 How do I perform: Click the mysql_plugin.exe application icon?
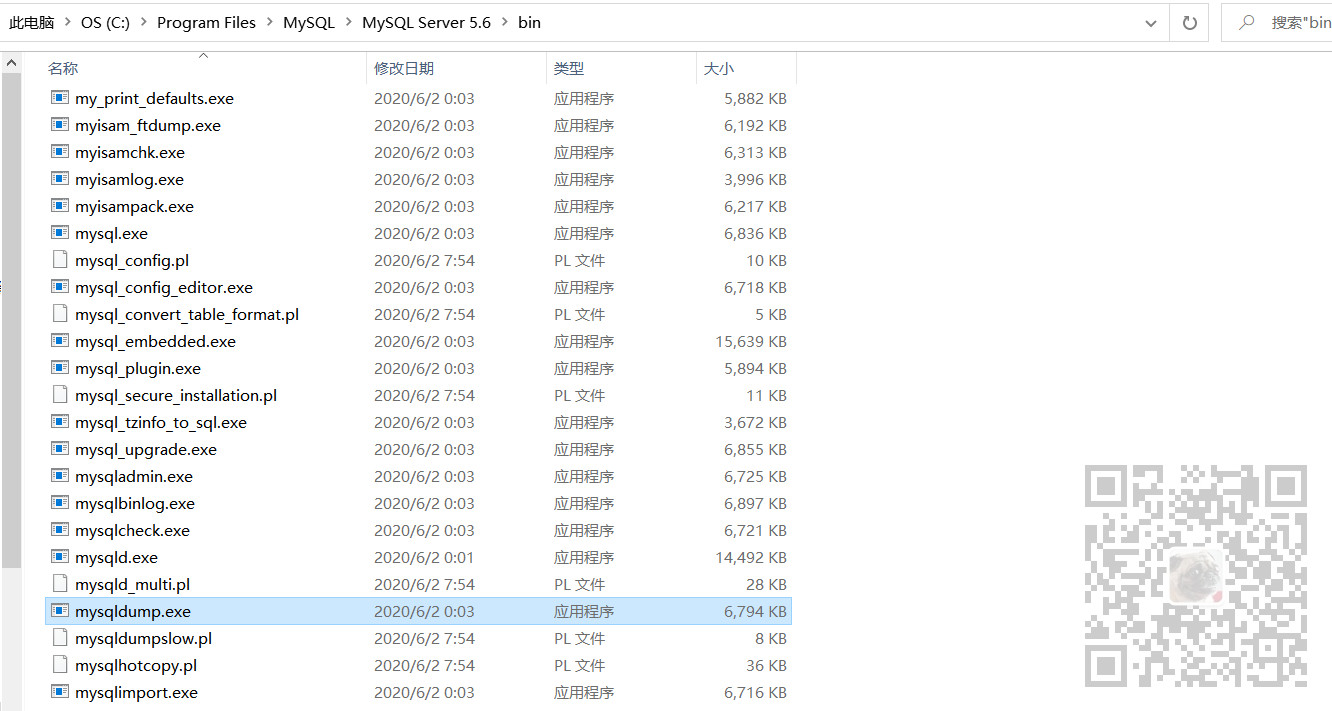click(60, 368)
